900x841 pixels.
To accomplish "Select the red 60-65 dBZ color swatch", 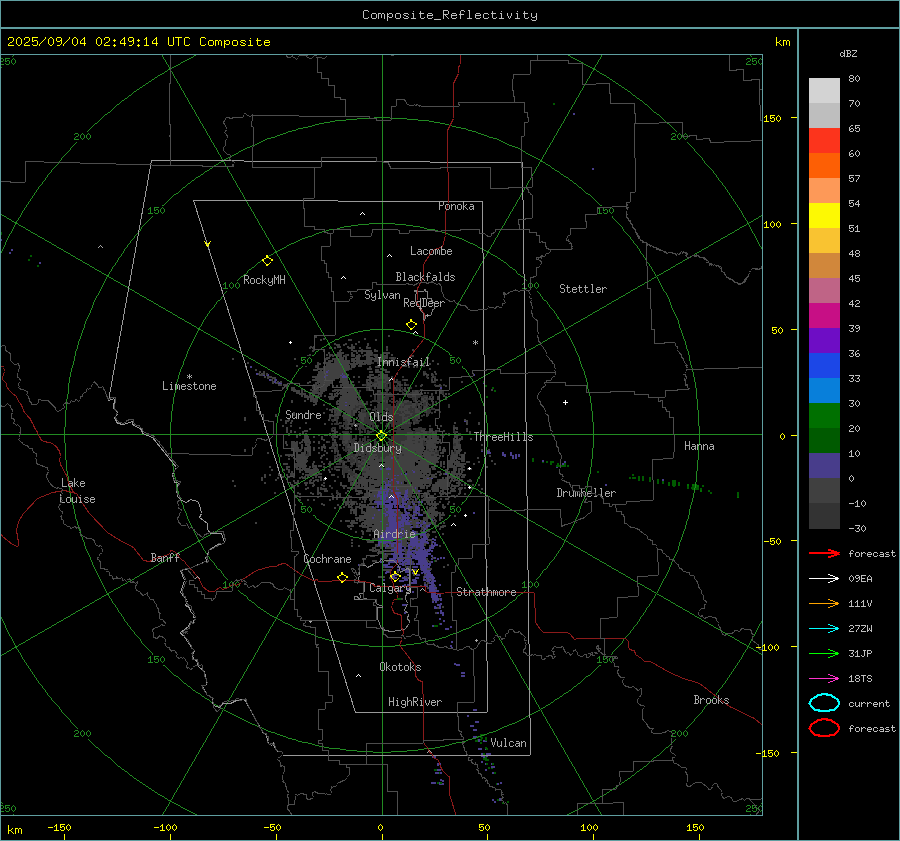I will pos(824,141).
